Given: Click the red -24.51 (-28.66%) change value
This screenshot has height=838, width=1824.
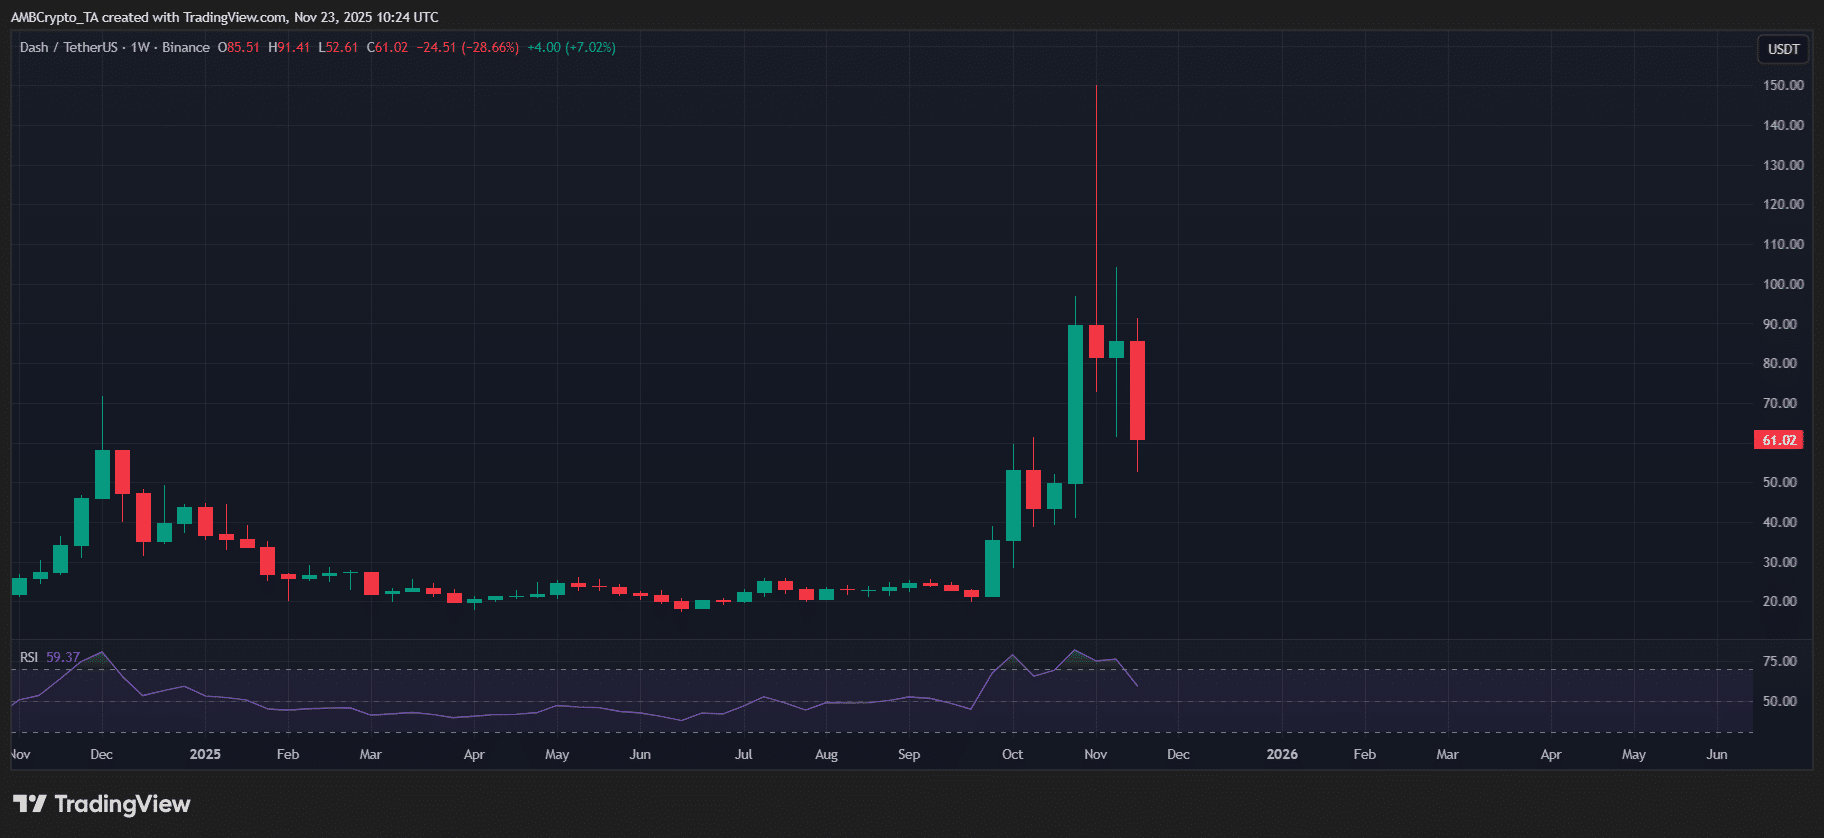Looking at the screenshot, I should [x=467, y=47].
